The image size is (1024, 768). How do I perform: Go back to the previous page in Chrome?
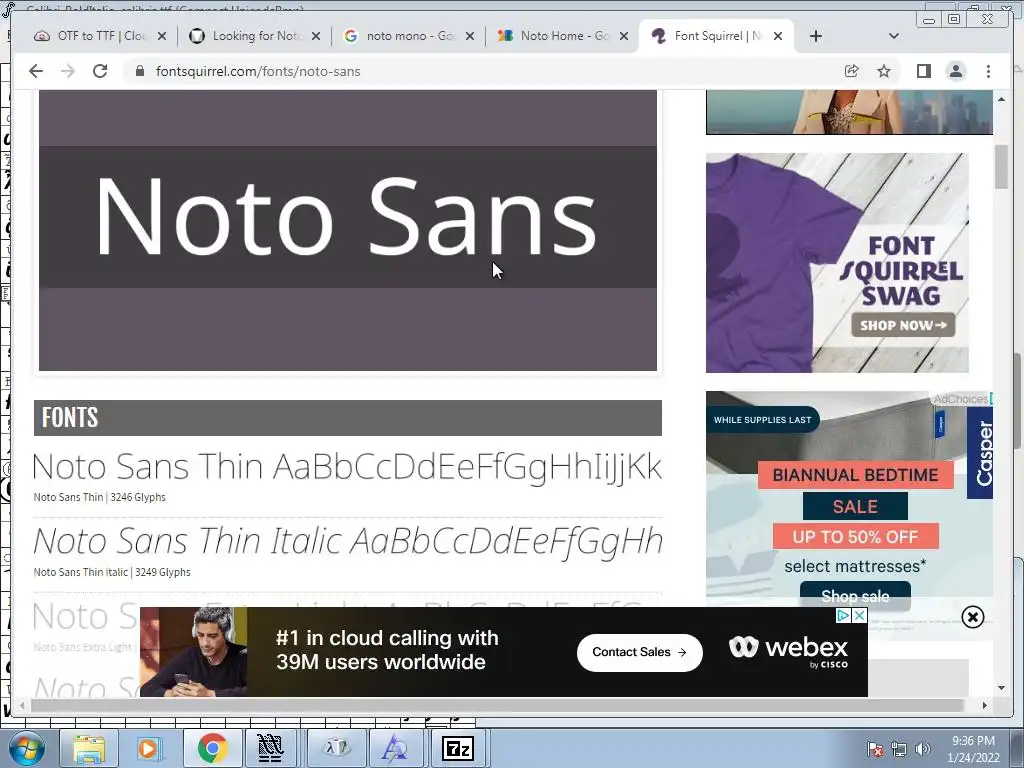36,71
